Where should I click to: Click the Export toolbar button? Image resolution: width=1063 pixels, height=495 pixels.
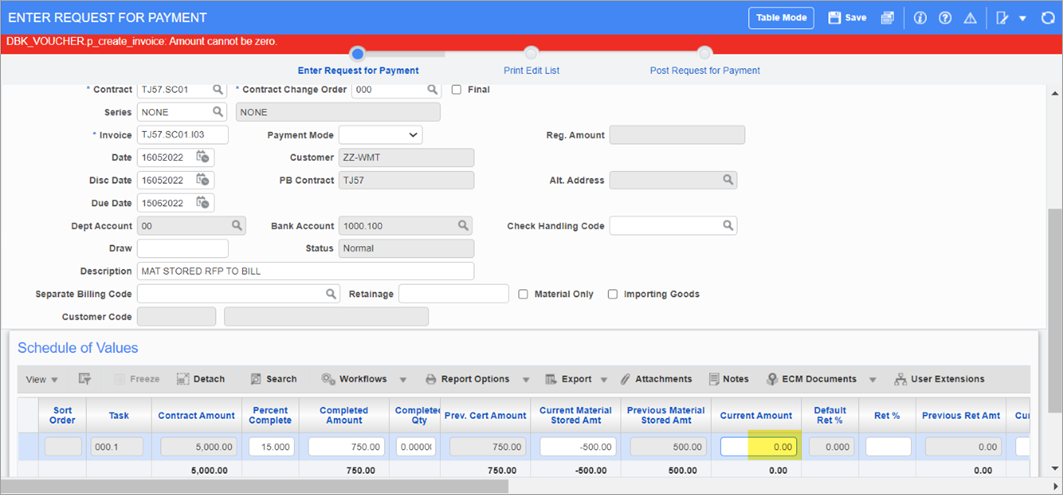click(568, 379)
